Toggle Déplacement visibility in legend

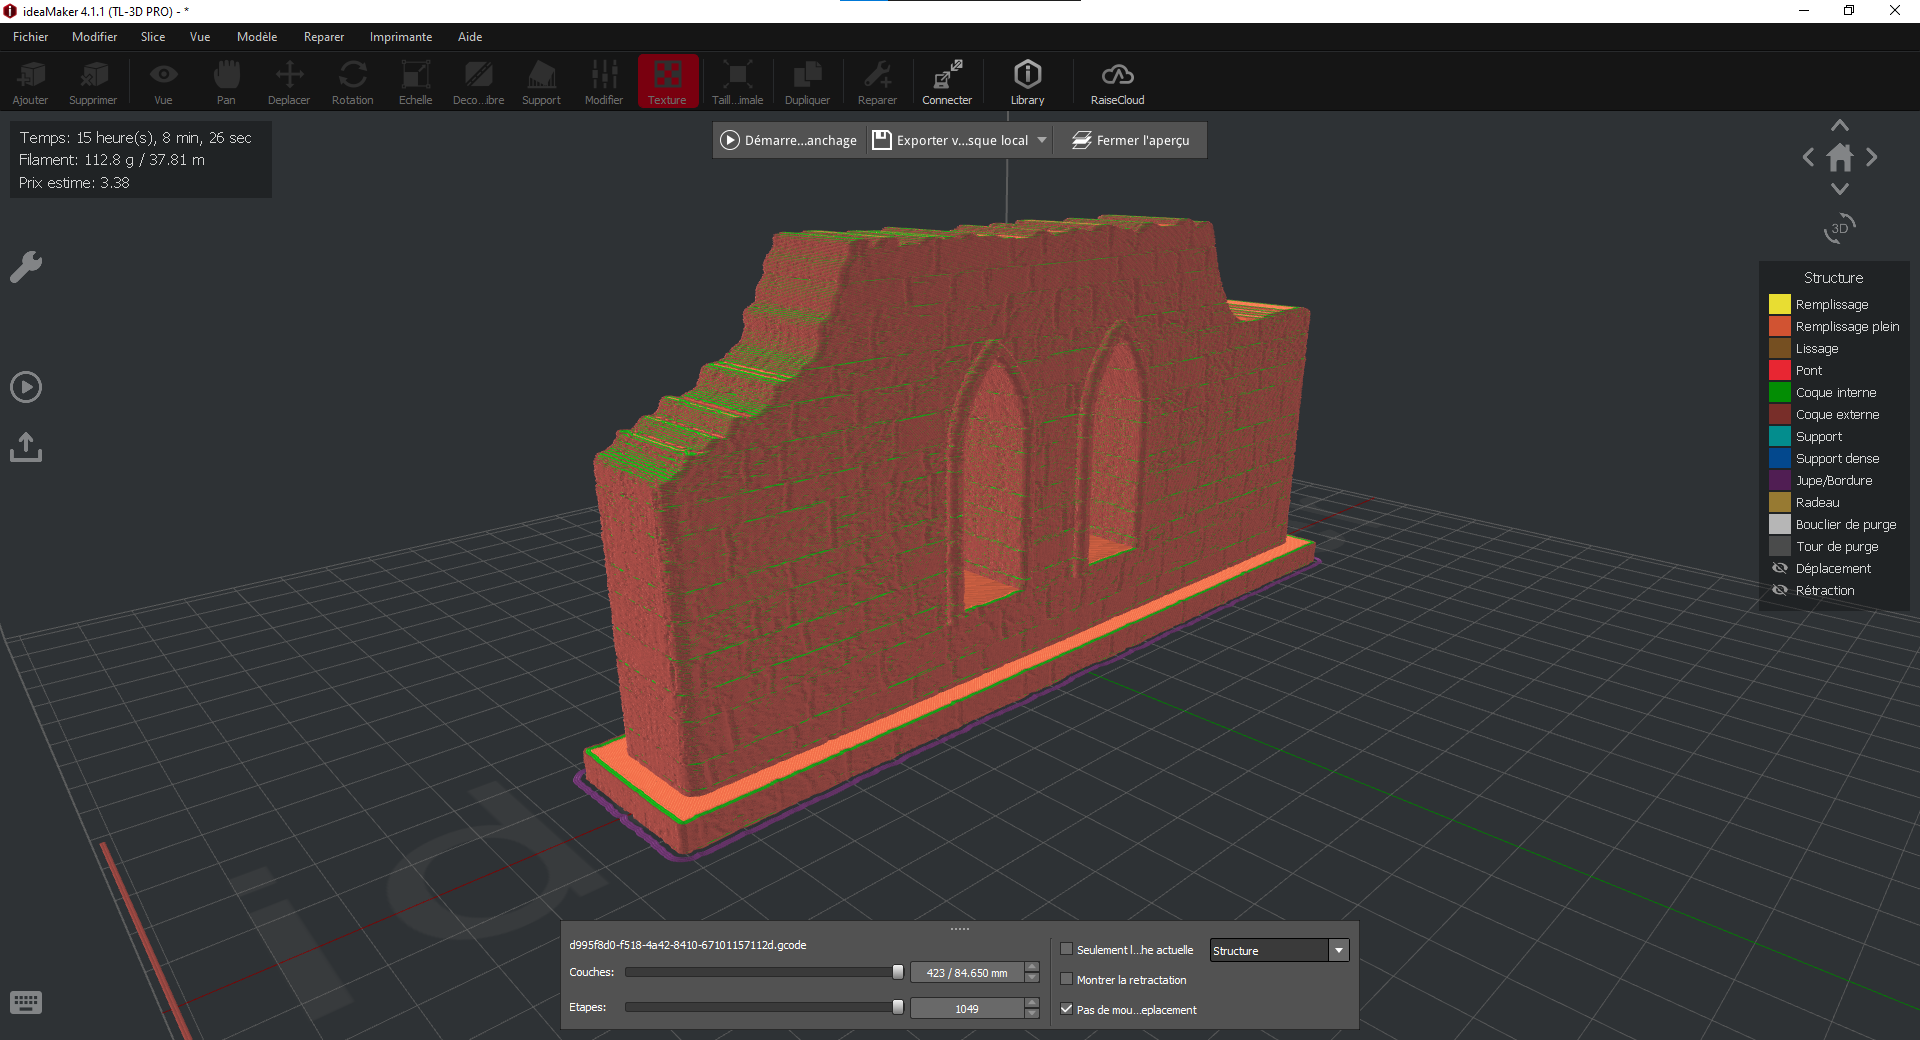coord(1780,568)
